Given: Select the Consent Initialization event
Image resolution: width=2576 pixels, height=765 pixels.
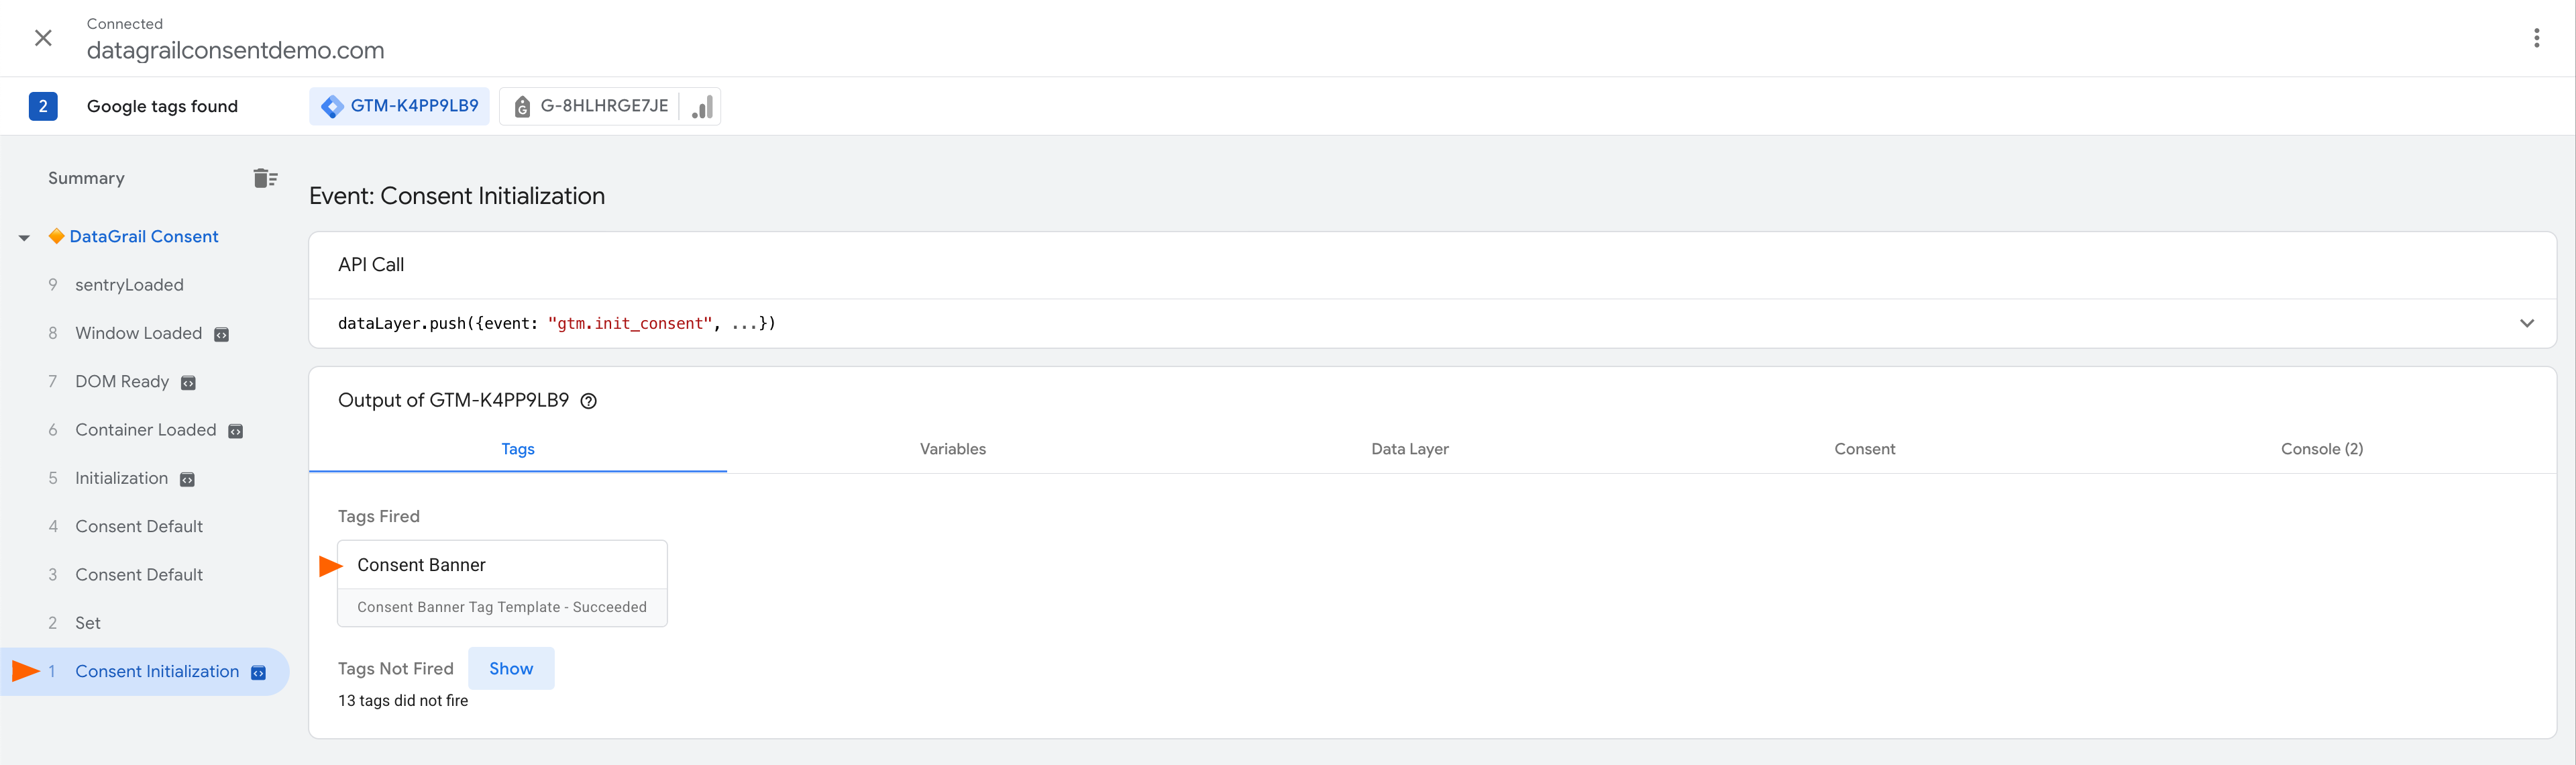Looking at the screenshot, I should pyautogui.click(x=157, y=672).
